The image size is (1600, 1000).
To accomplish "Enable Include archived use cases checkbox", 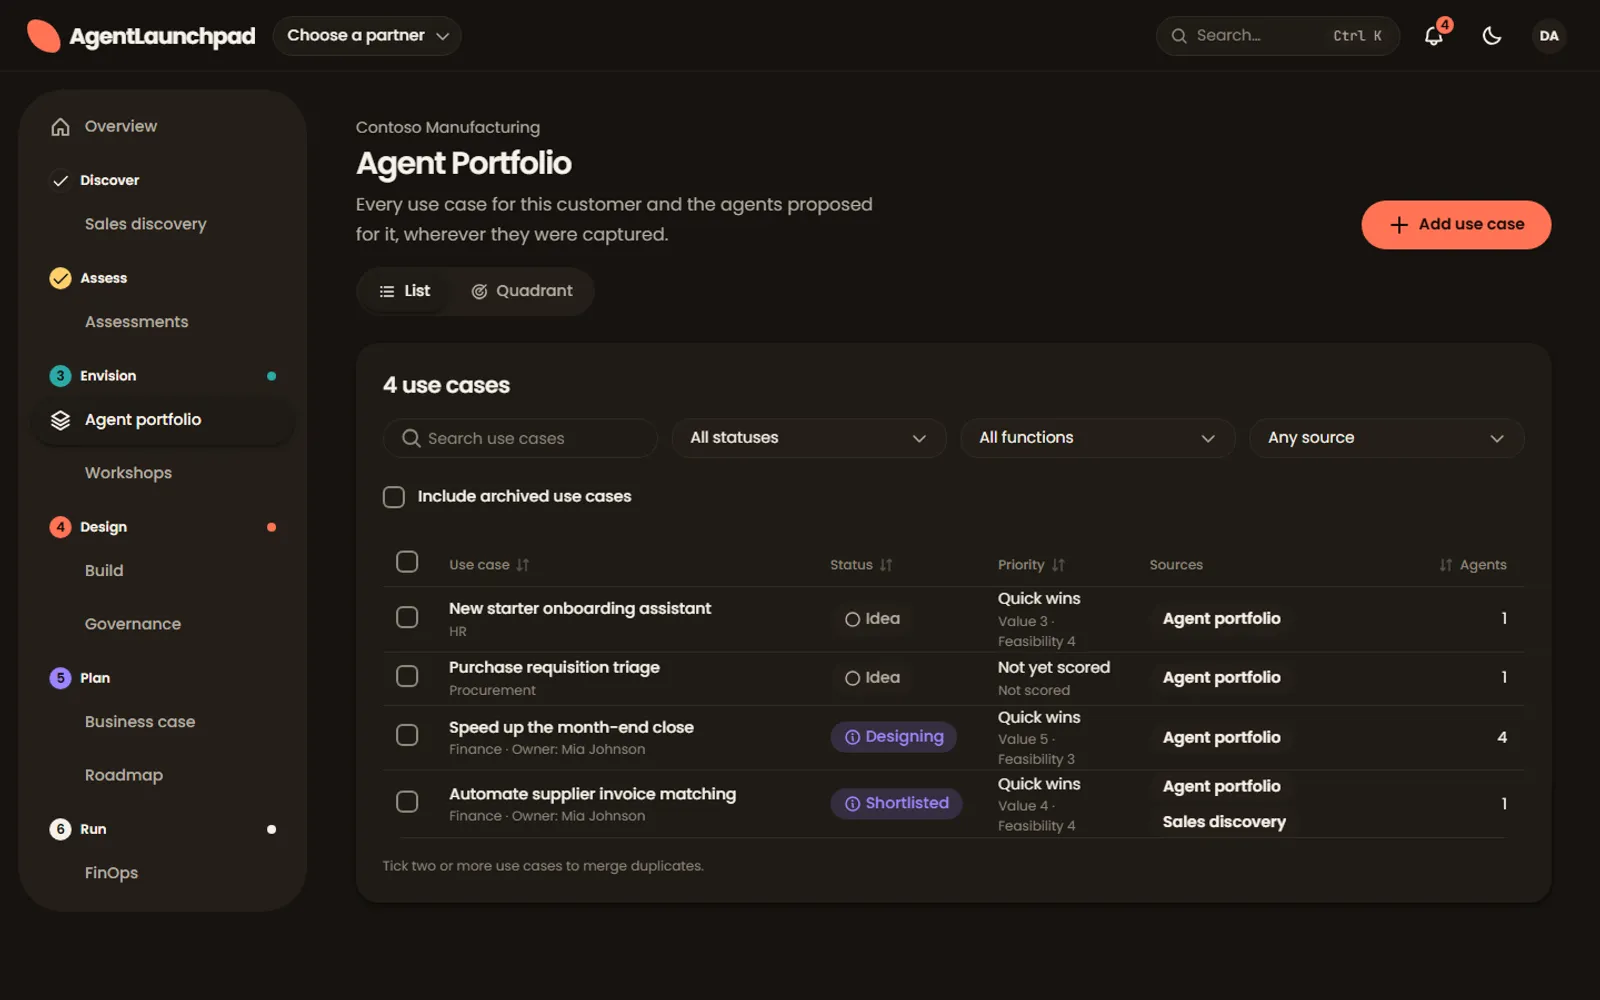I will point(394,497).
